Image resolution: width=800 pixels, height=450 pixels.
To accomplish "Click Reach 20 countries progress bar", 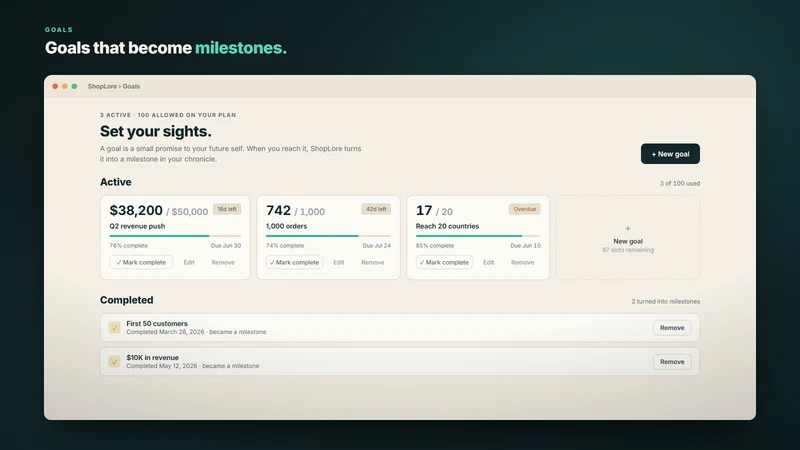I will (x=478, y=236).
